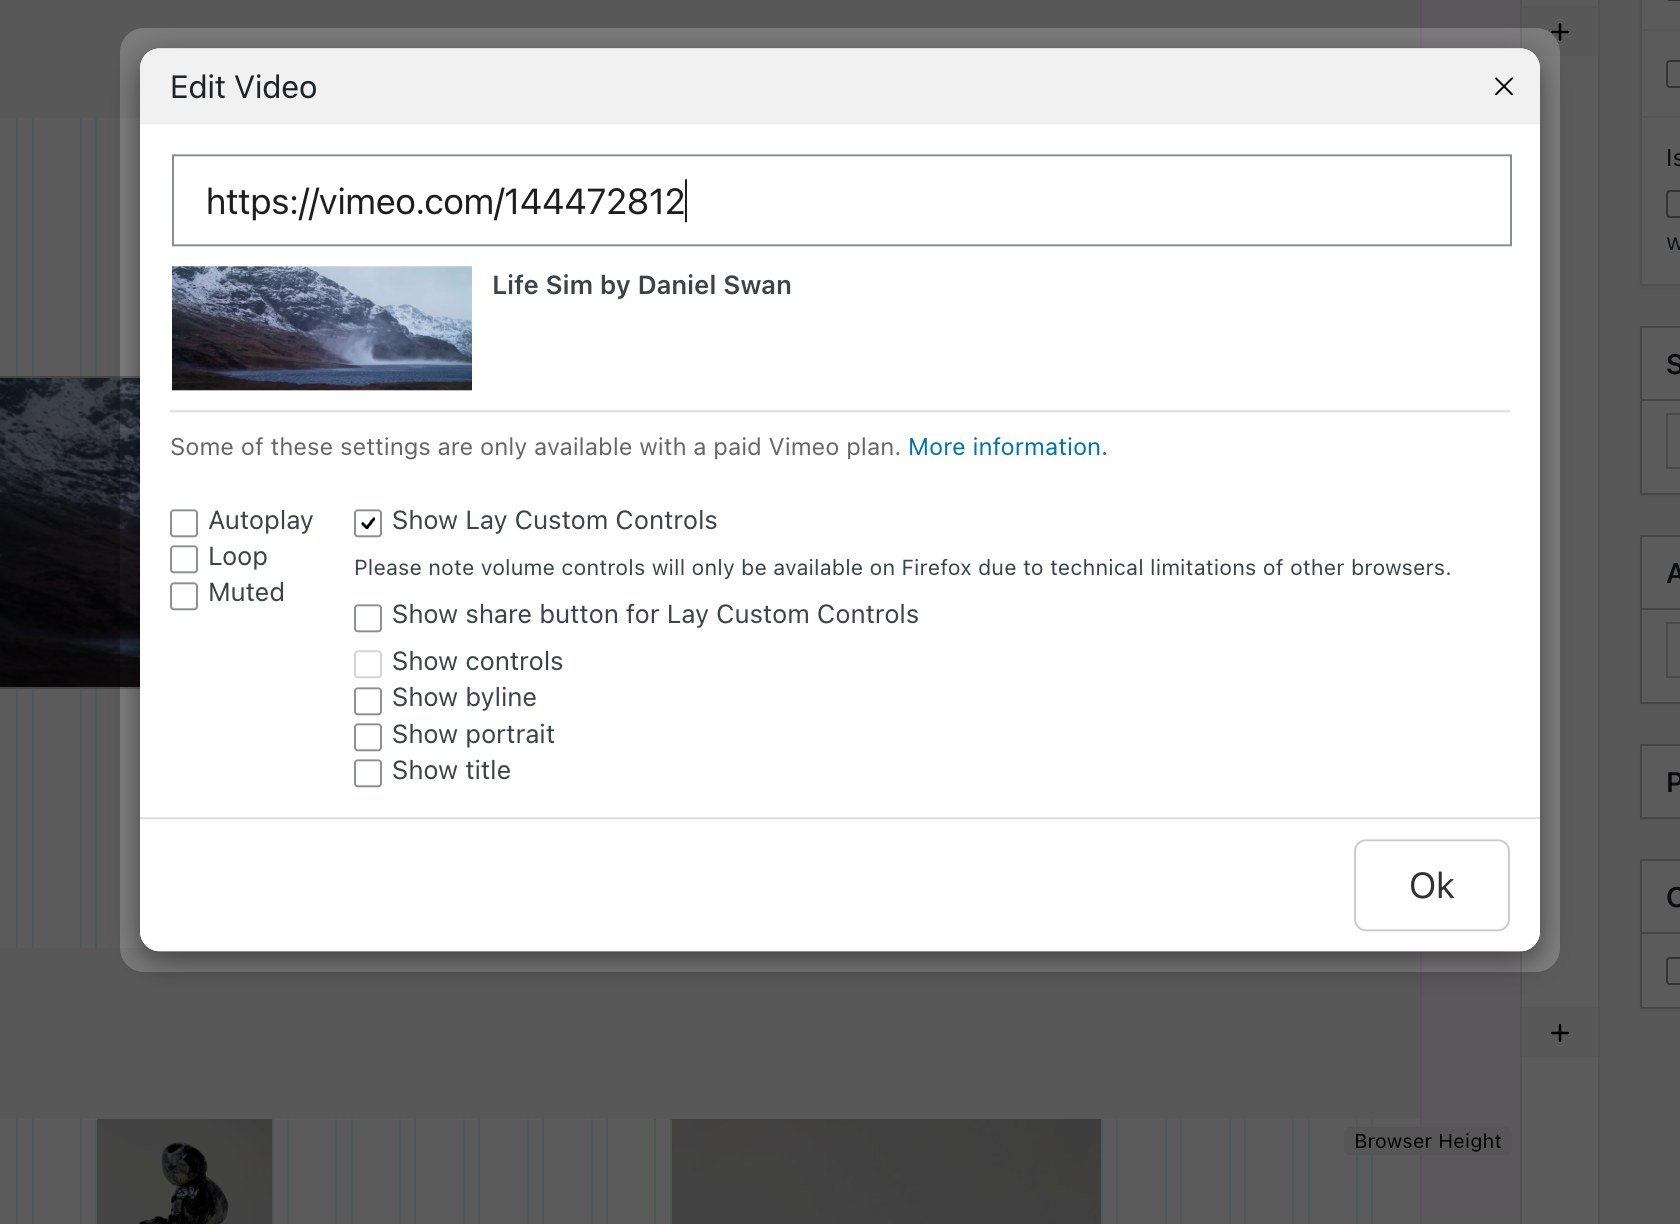Tick the Show title checkbox
Image resolution: width=1680 pixels, height=1224 pixels.
(x=368, y=773)
